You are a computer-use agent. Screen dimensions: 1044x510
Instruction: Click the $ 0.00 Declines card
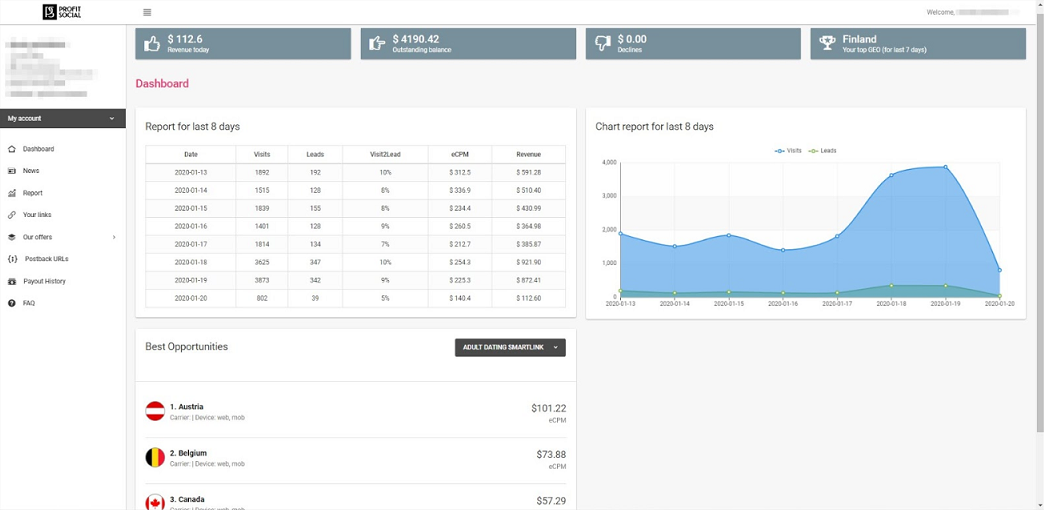click(693, 44)
